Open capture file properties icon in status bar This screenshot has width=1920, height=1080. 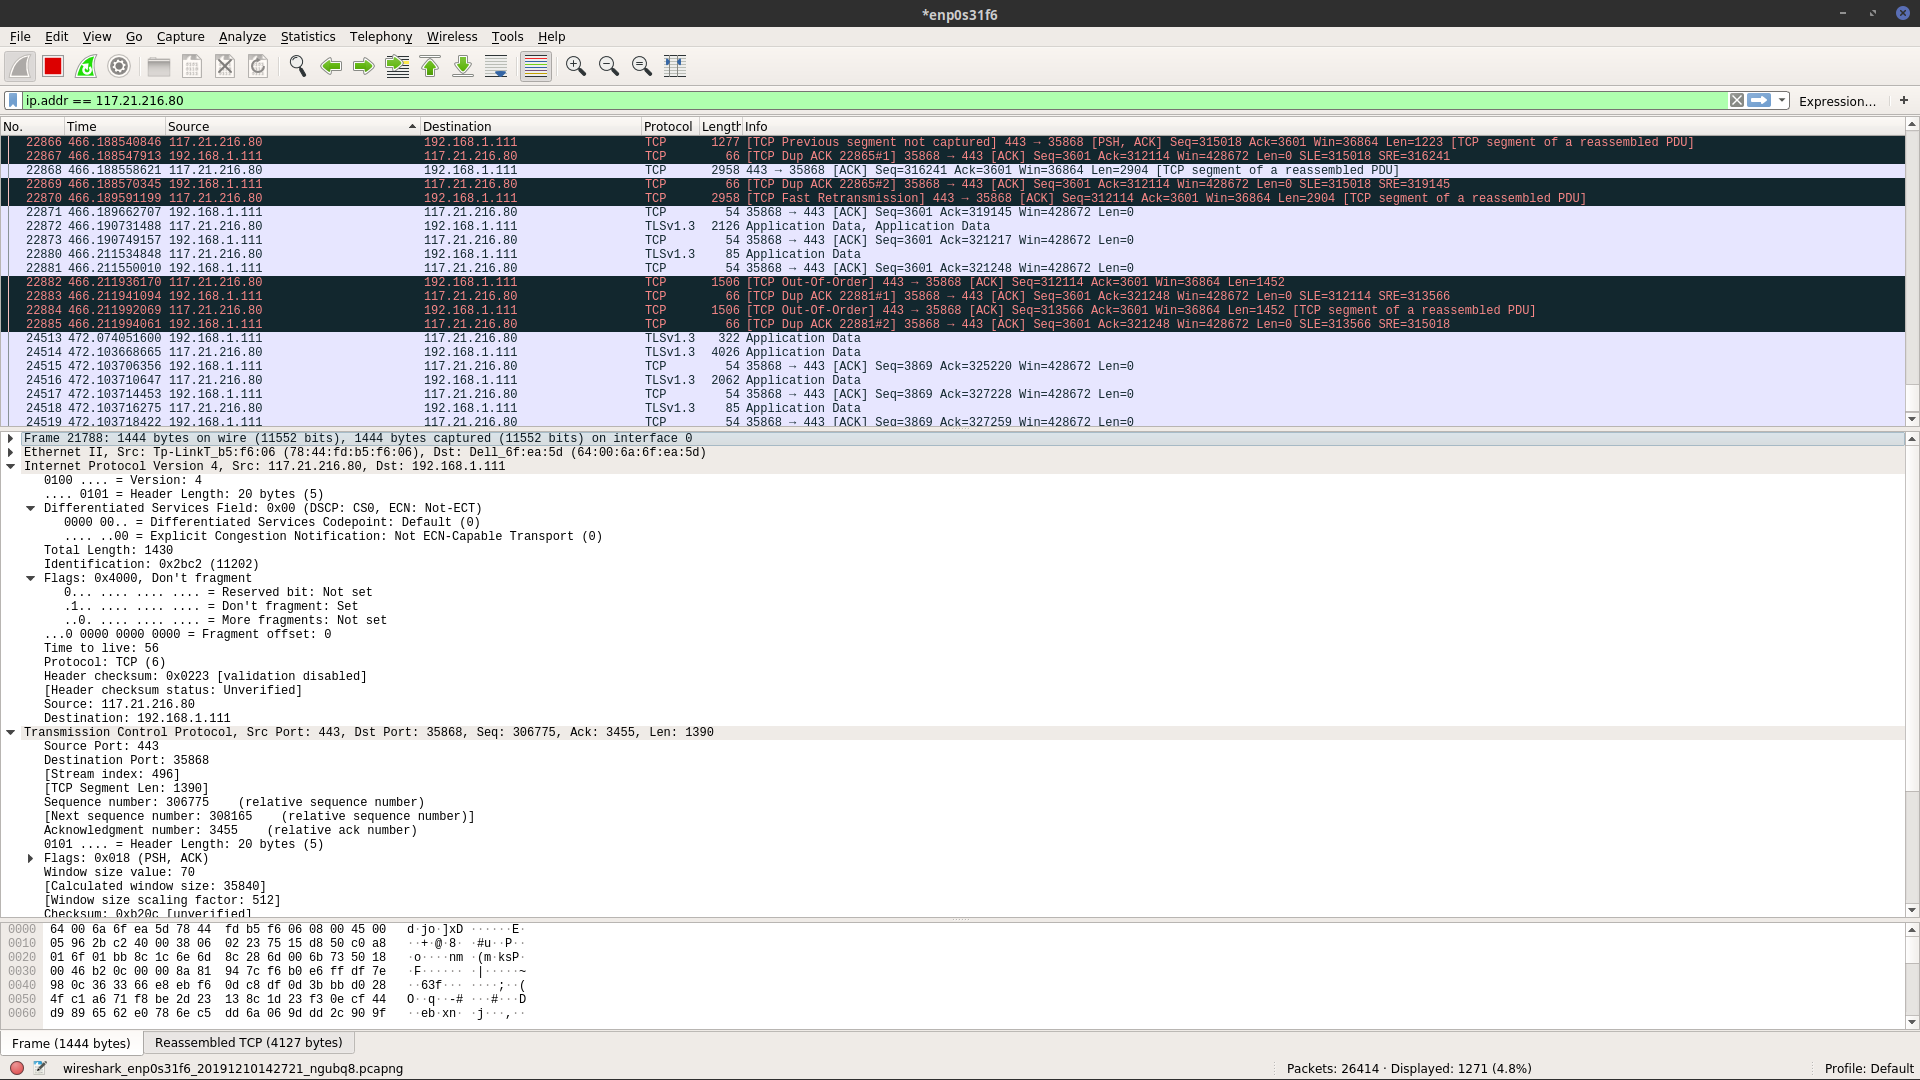click(x=40, y=1068)
